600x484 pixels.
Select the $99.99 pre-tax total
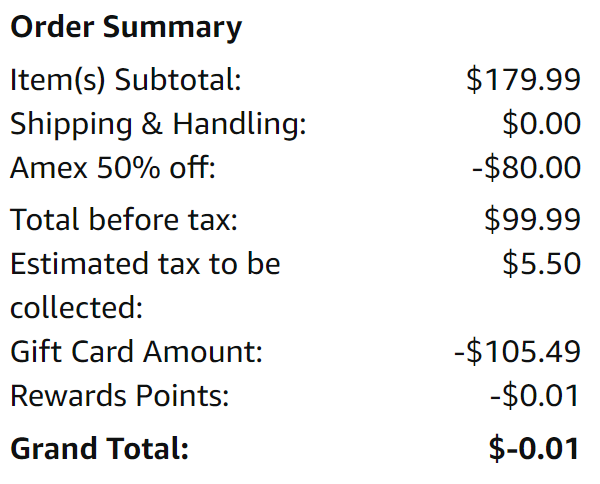point(532,219)
